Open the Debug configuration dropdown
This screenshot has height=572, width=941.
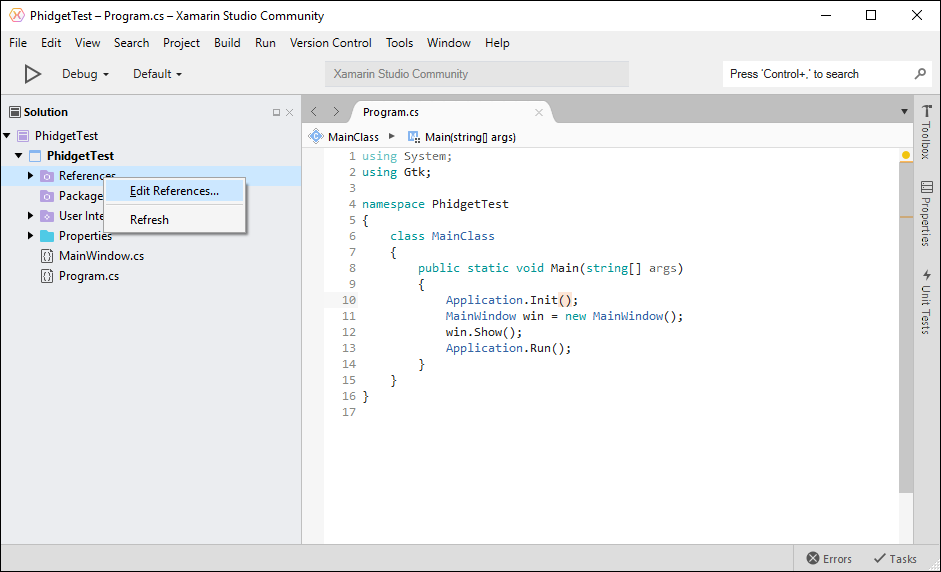point(85,74)
